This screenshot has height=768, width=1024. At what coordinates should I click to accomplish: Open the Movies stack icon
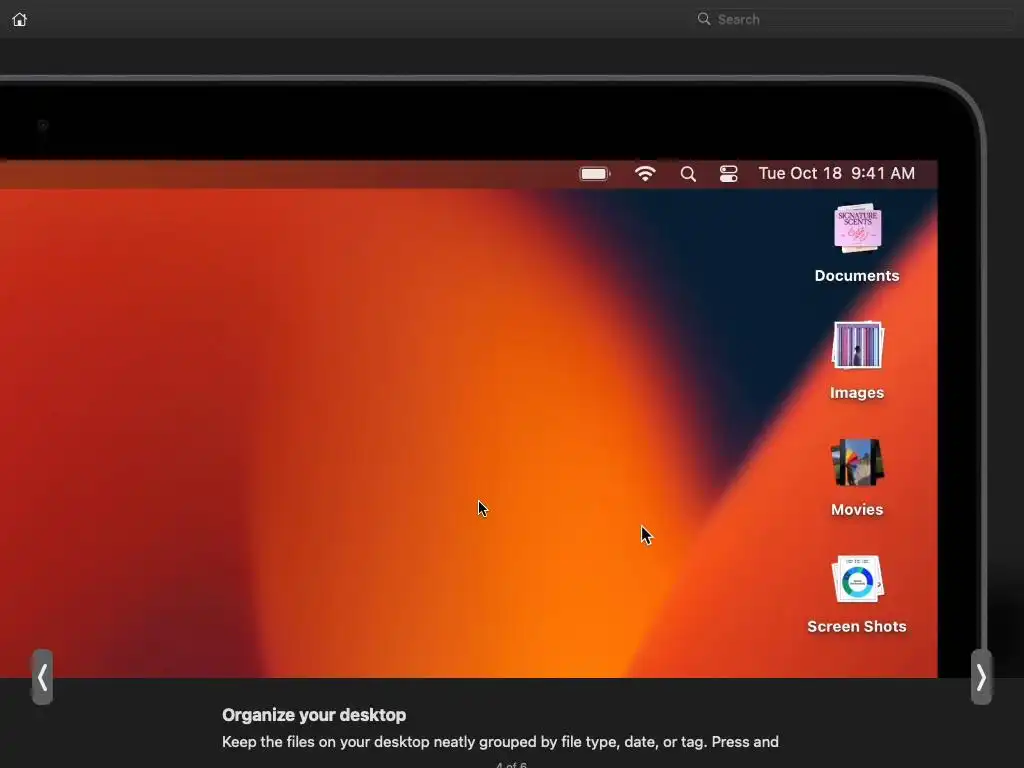(x=857, y=462)
